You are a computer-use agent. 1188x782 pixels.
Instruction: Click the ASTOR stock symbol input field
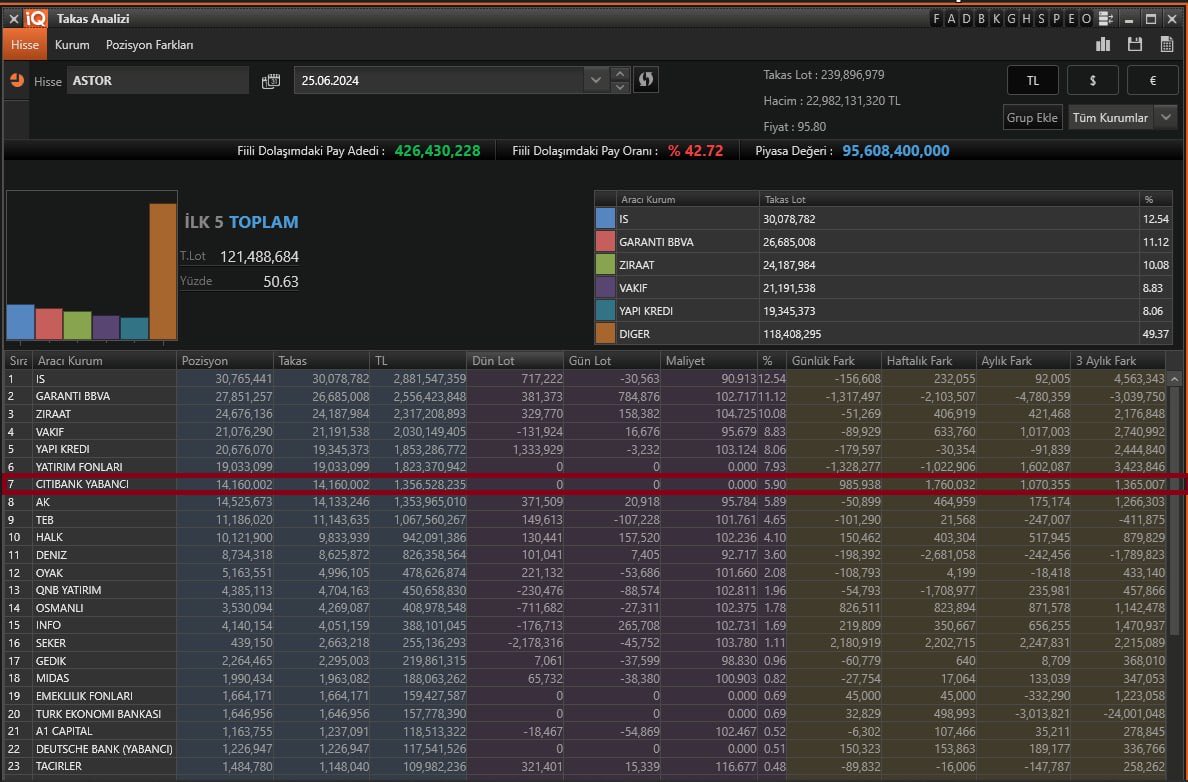pyautogui.click(x=158, y=80)
